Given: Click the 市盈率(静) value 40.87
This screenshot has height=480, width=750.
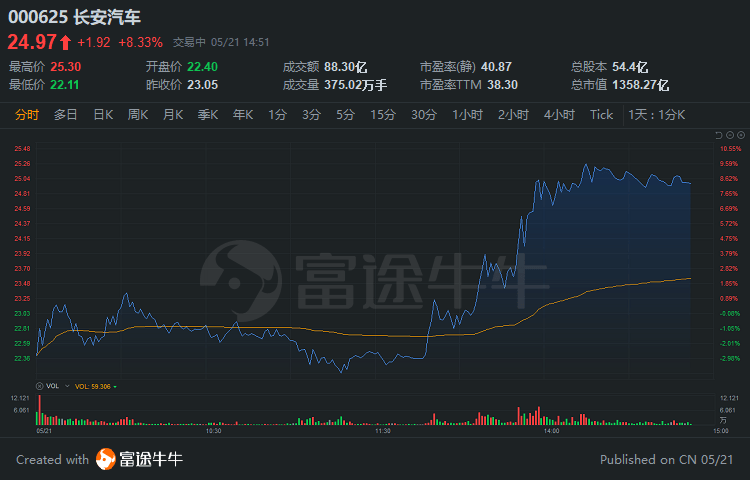Looking at the screenshot, I should tap(496, 66).
